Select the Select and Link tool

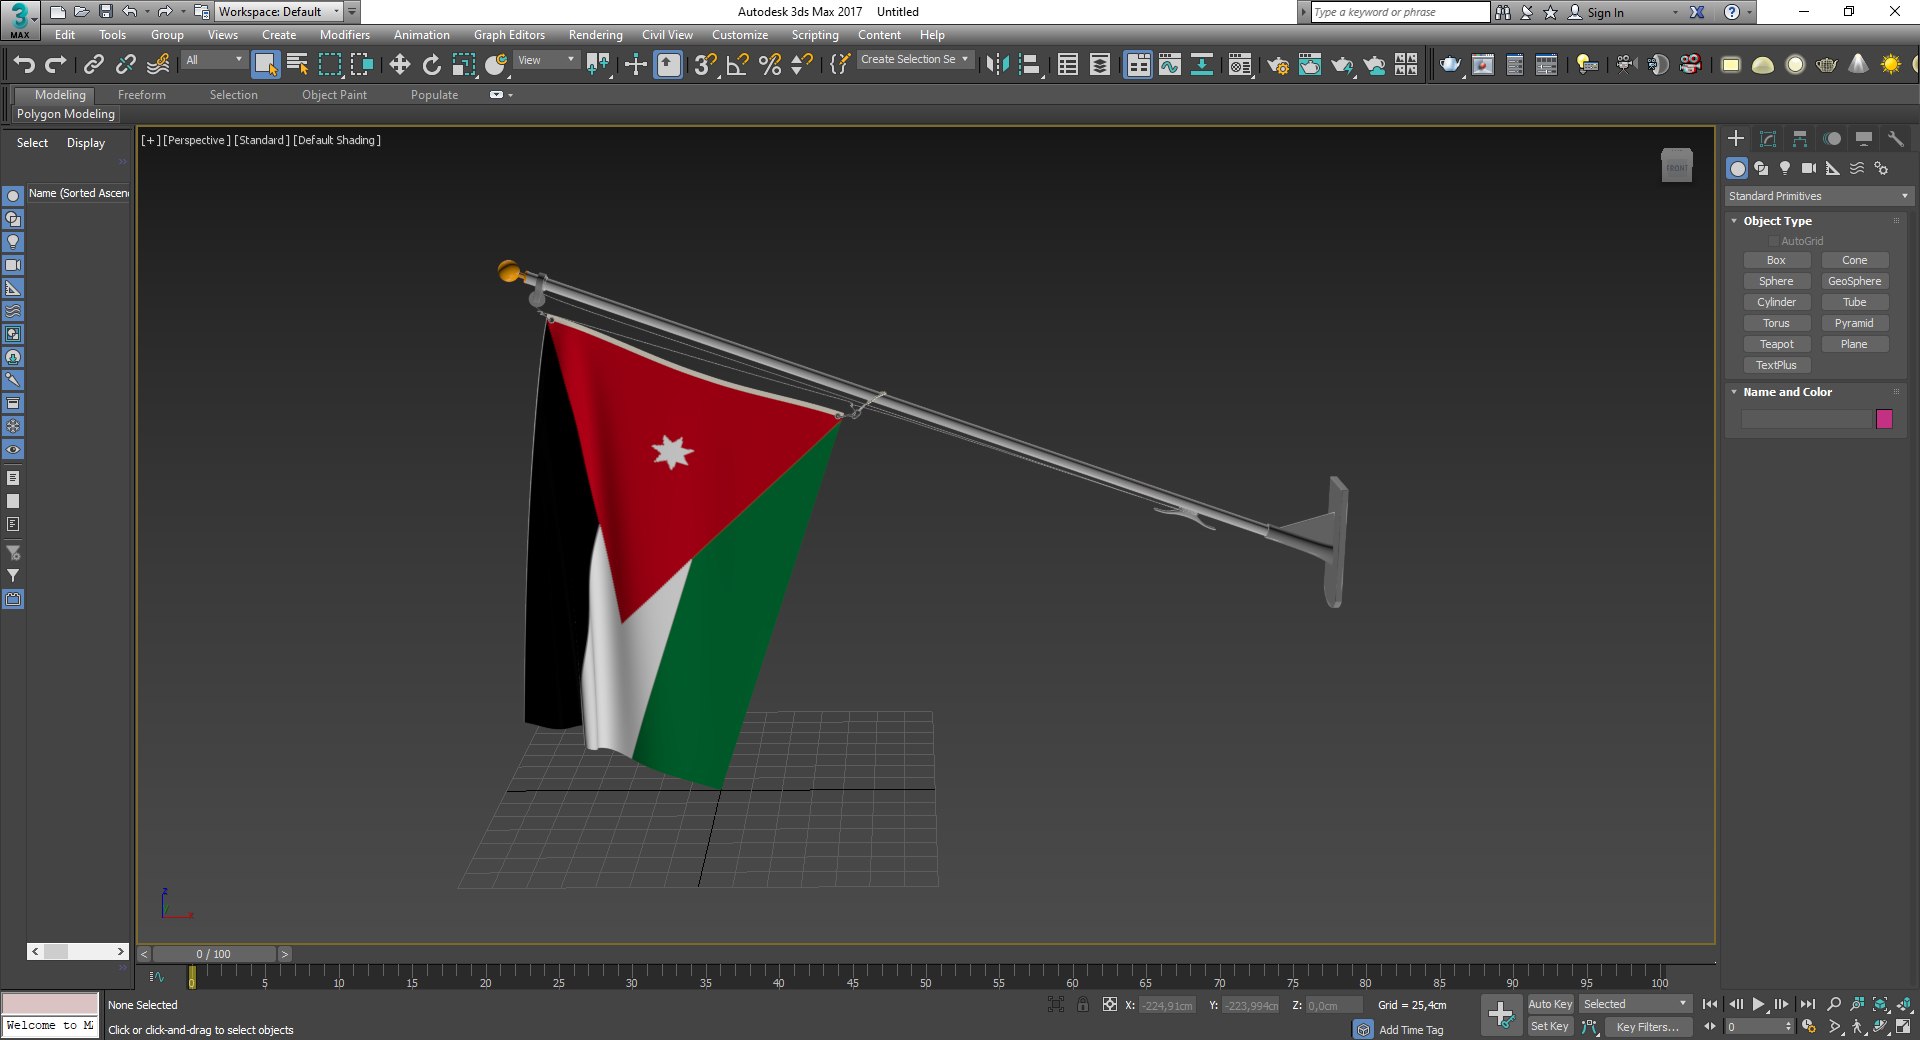(x=93, y=65)
